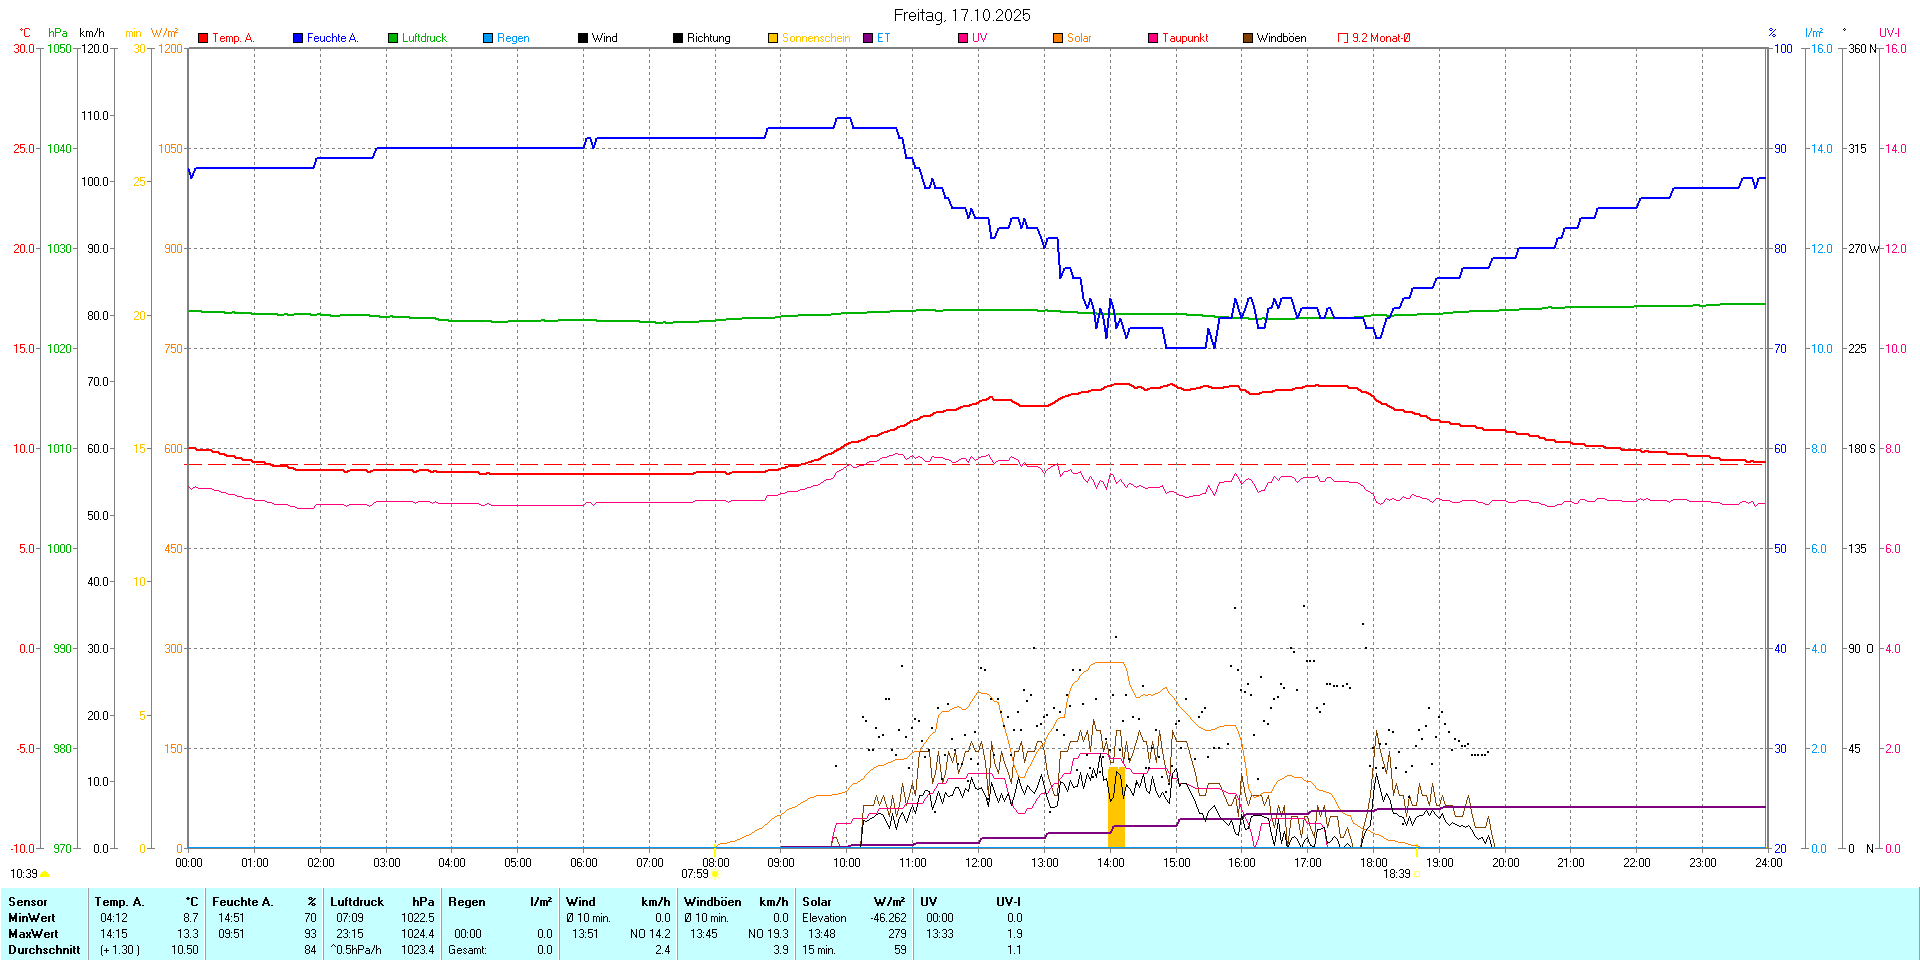Click the sun icon beside 10:39
Screen dimensions: 1920x960
tap(45, 874)
